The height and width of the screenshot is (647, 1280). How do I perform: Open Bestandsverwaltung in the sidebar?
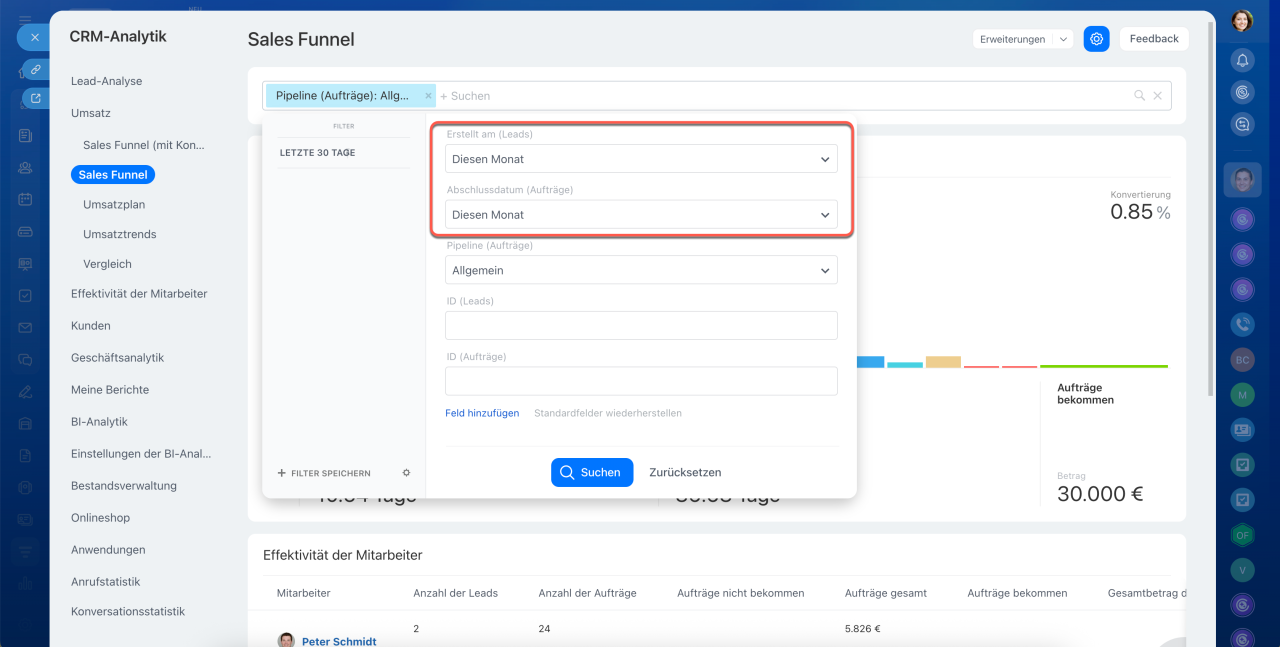[x=124, y=486]
